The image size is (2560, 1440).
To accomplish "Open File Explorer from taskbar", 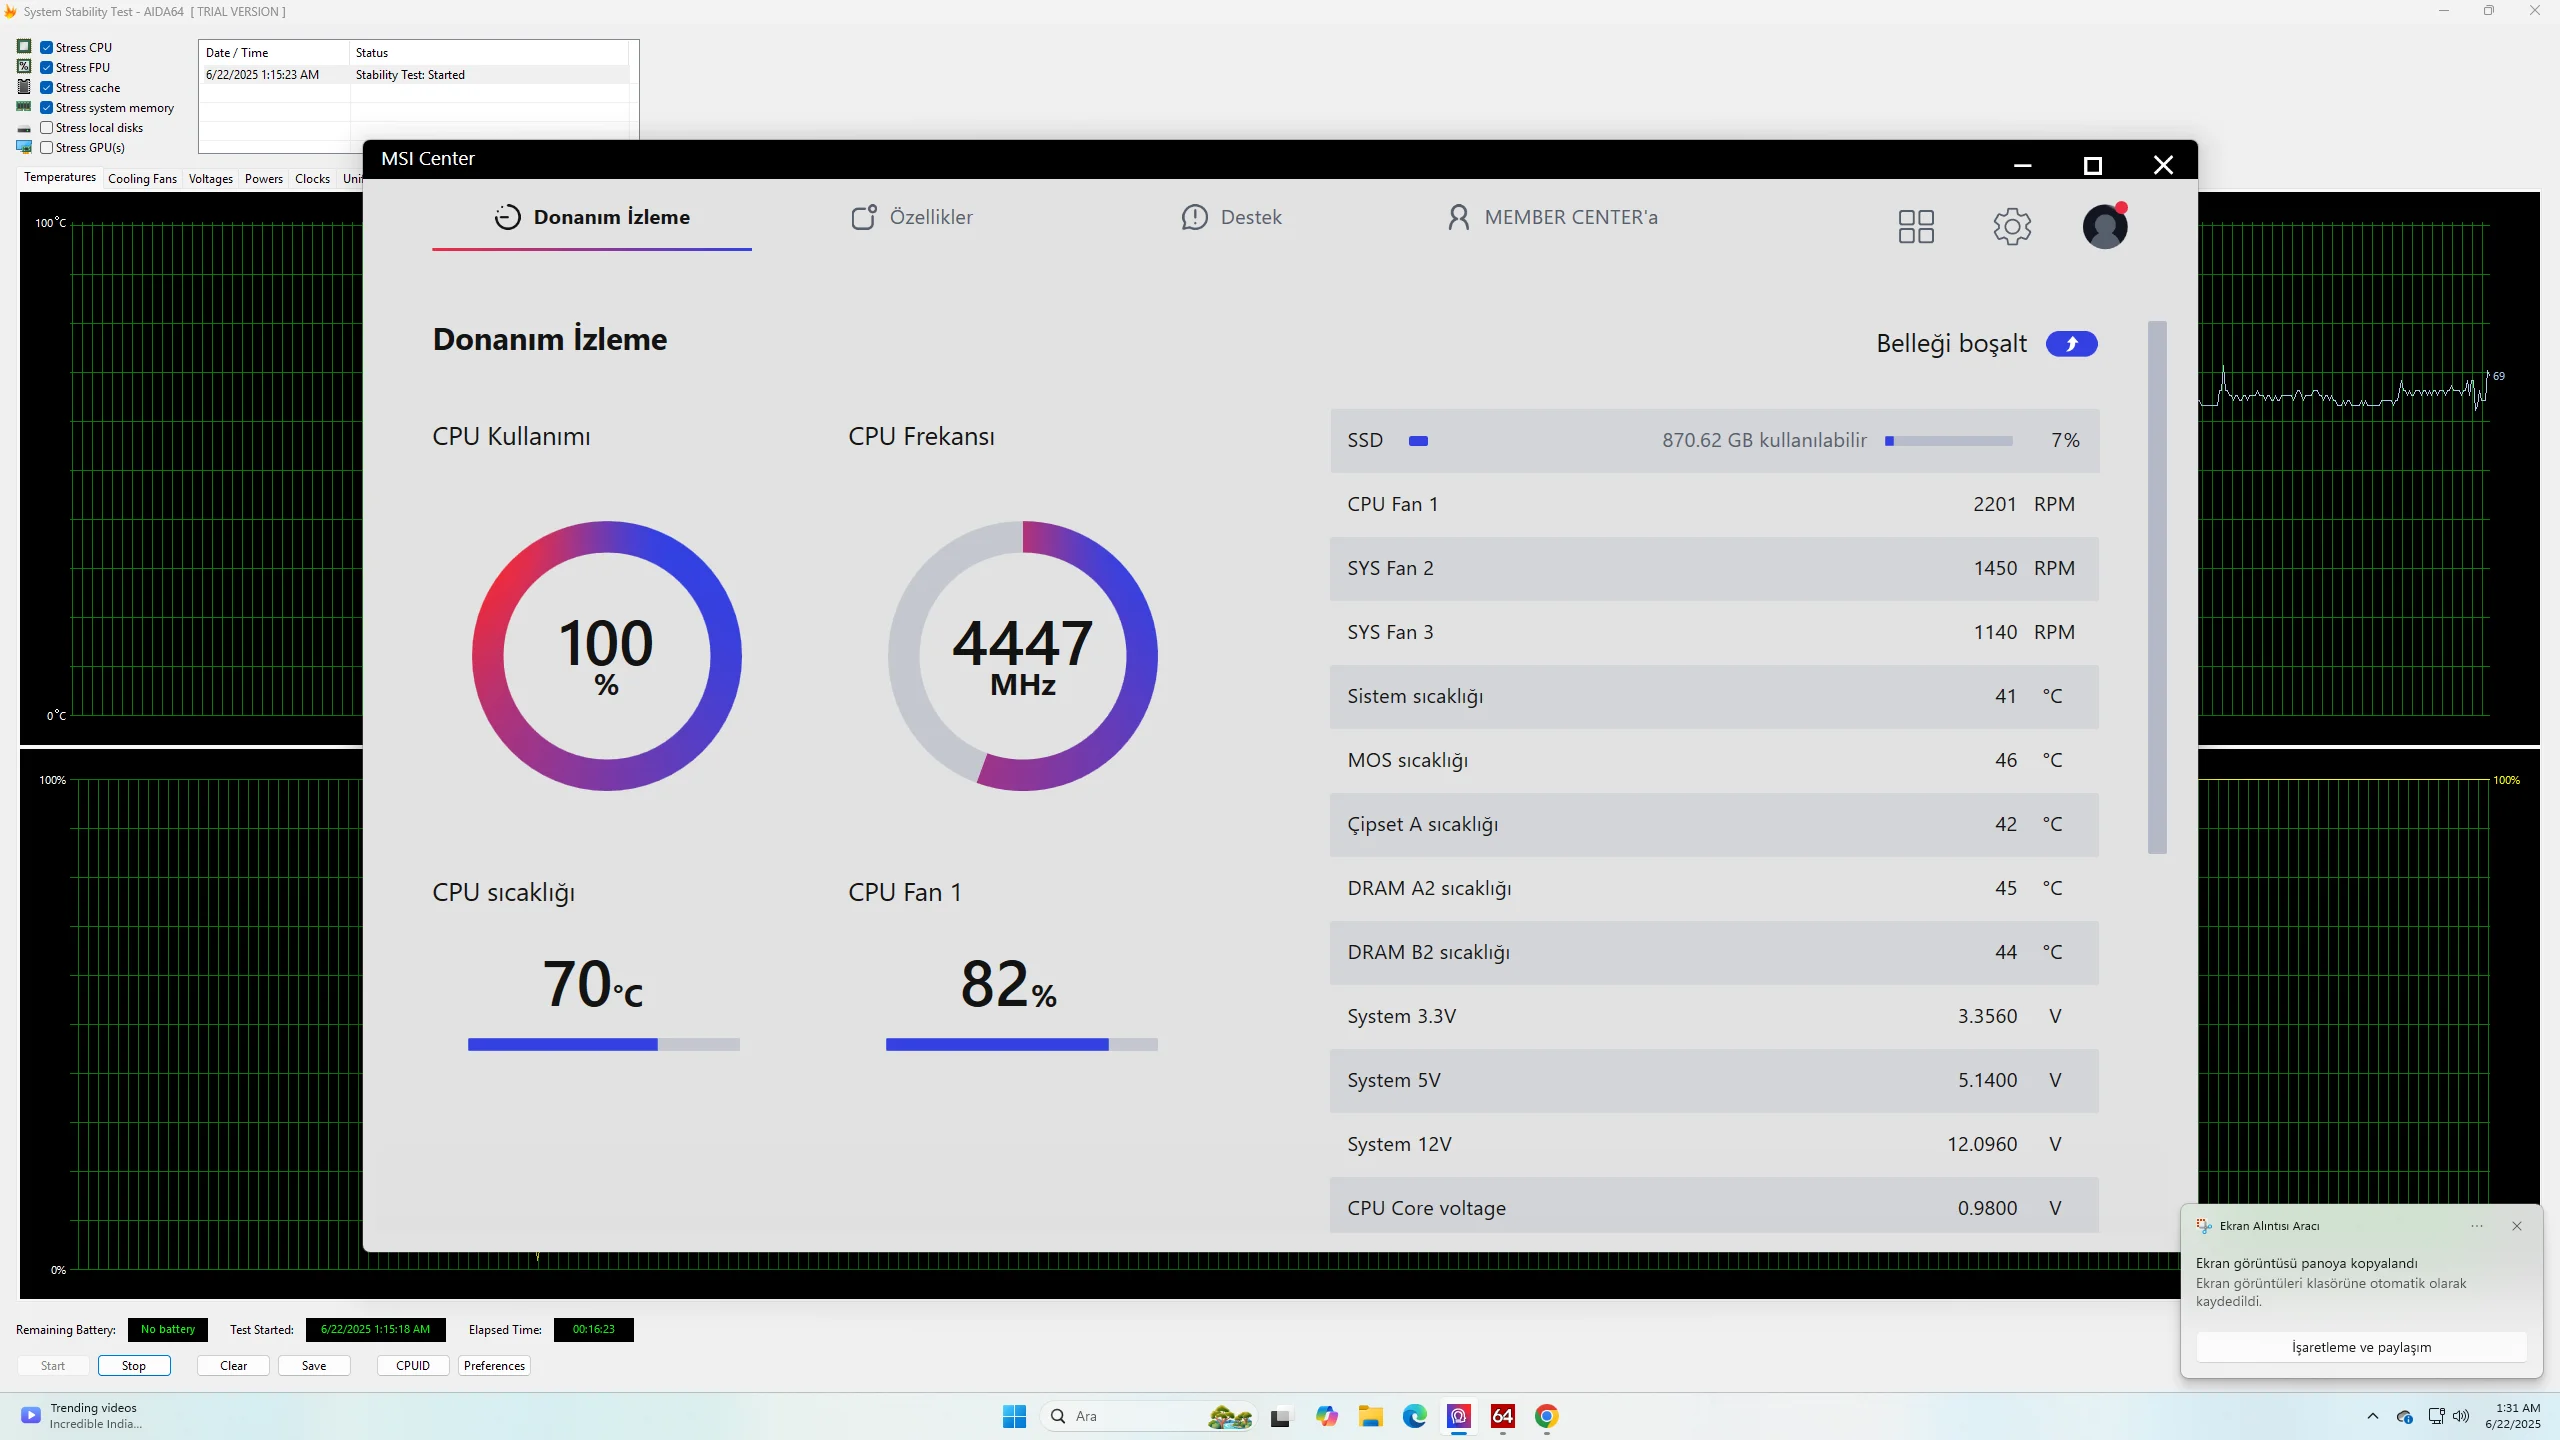I will (1370, 1416).
